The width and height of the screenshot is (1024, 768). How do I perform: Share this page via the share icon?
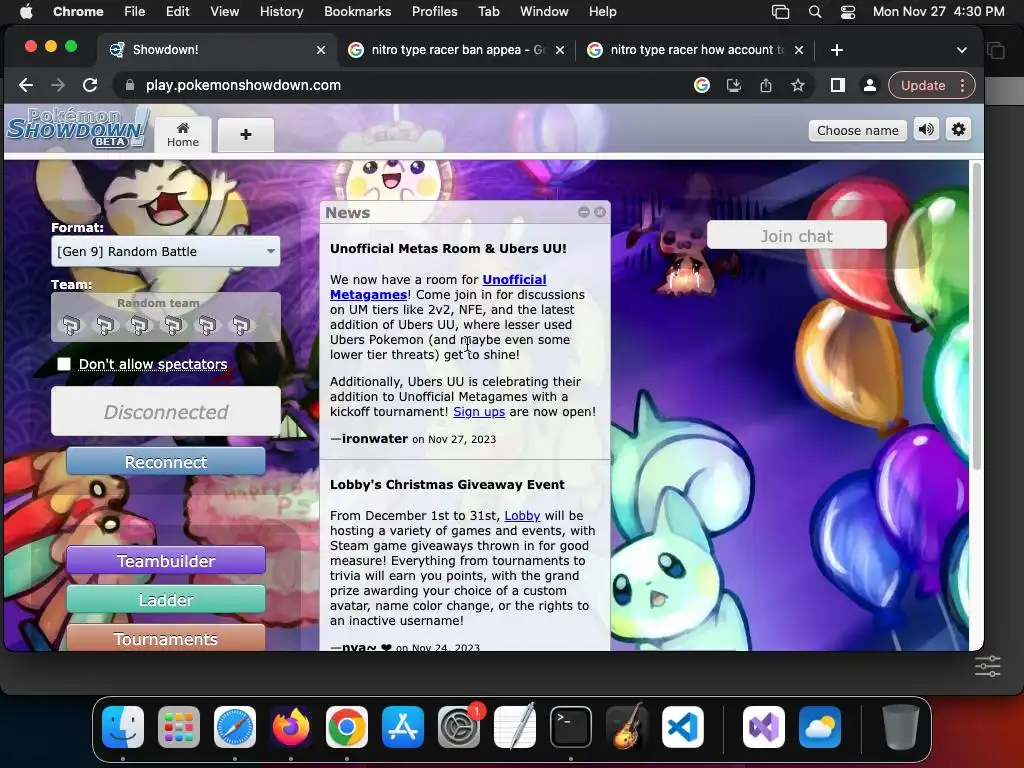[766, 85]
